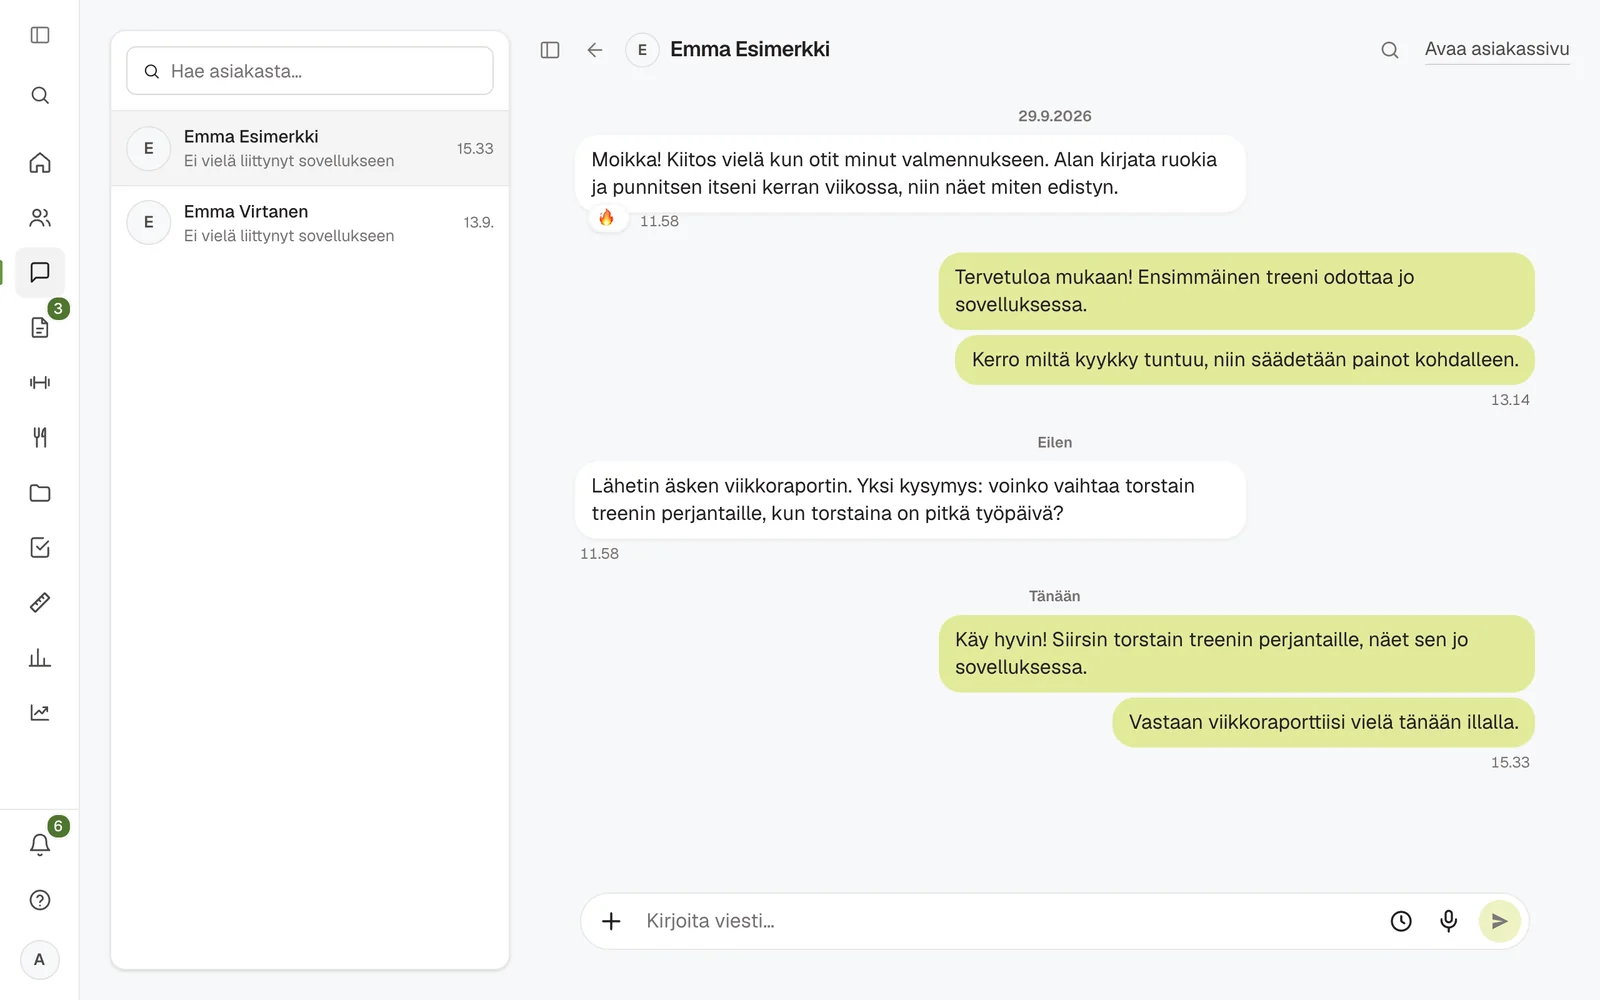Open global search from the sidebar
Screen dimensions: 1600x1000
coord(40,95)
